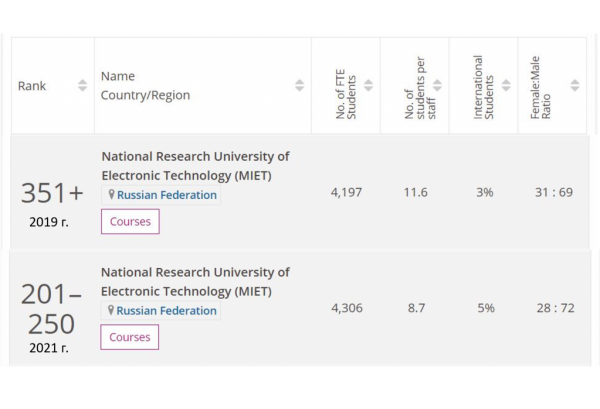The width and height of the screenshot is (600, 409).
Task: Click Female:Male Ratio header text
Action: click(540, 88)
